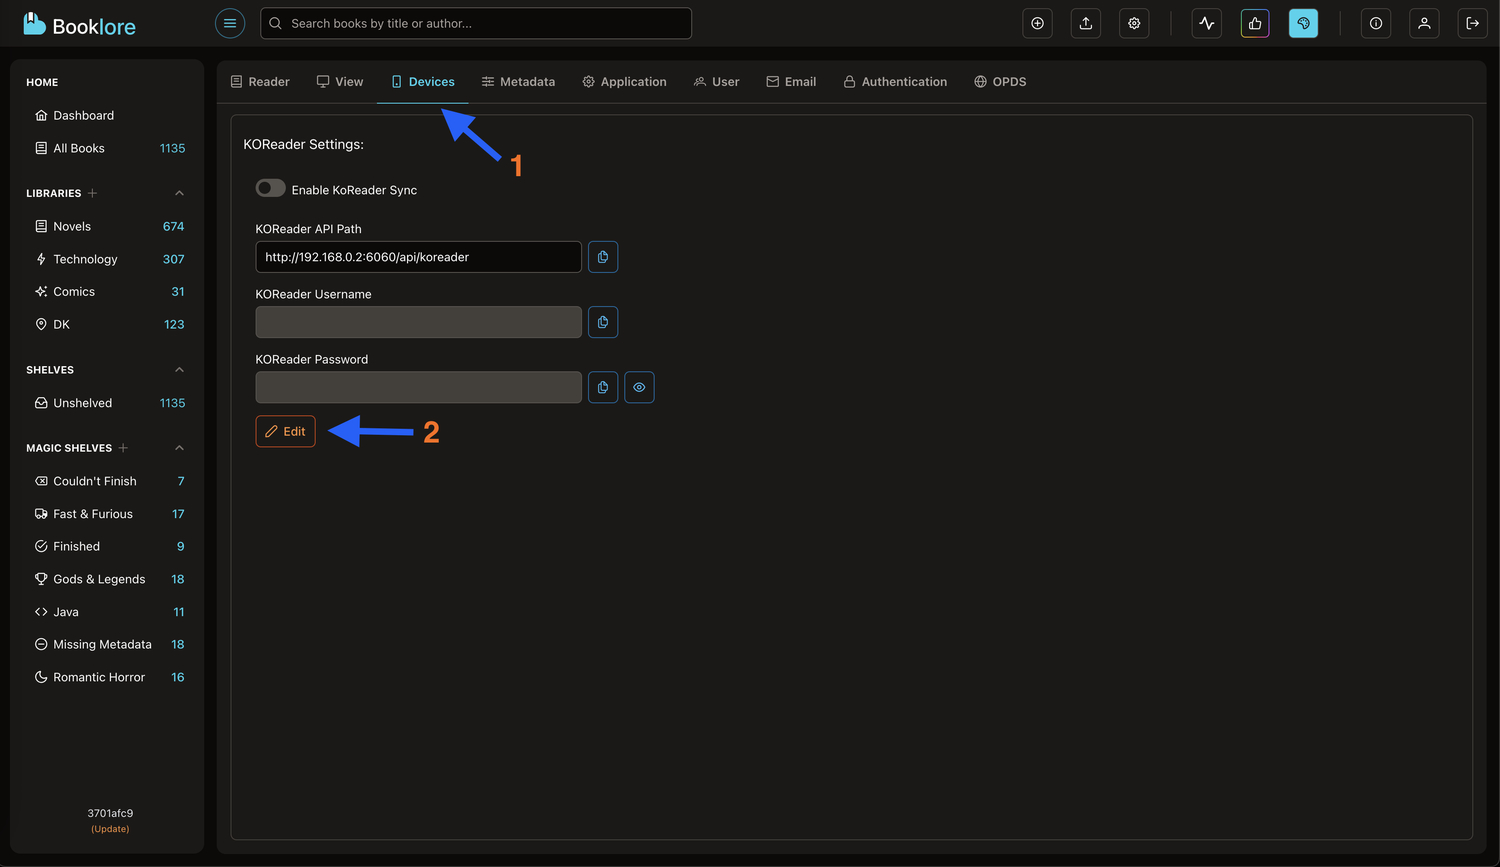This screenshot has height=867, width=1500.
Task: Open the theme palette icon
Action: 1303,23
